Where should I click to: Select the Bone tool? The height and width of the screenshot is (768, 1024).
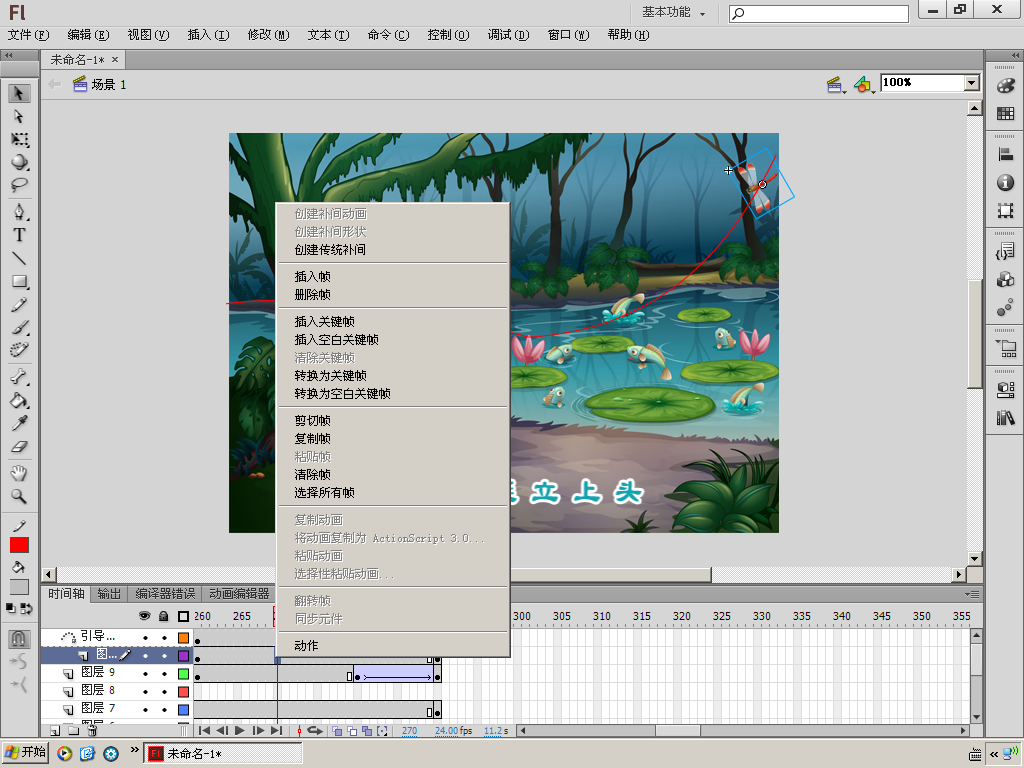[x=19, y=377]
